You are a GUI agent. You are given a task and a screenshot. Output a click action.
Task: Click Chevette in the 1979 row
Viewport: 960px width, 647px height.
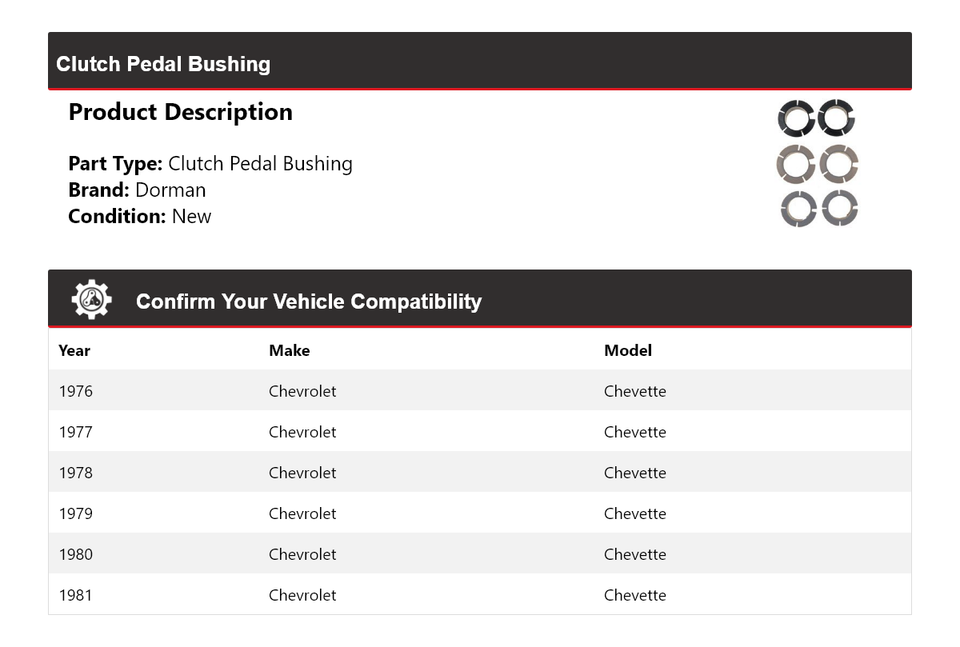pyautogui.click(x=634, y=514)
